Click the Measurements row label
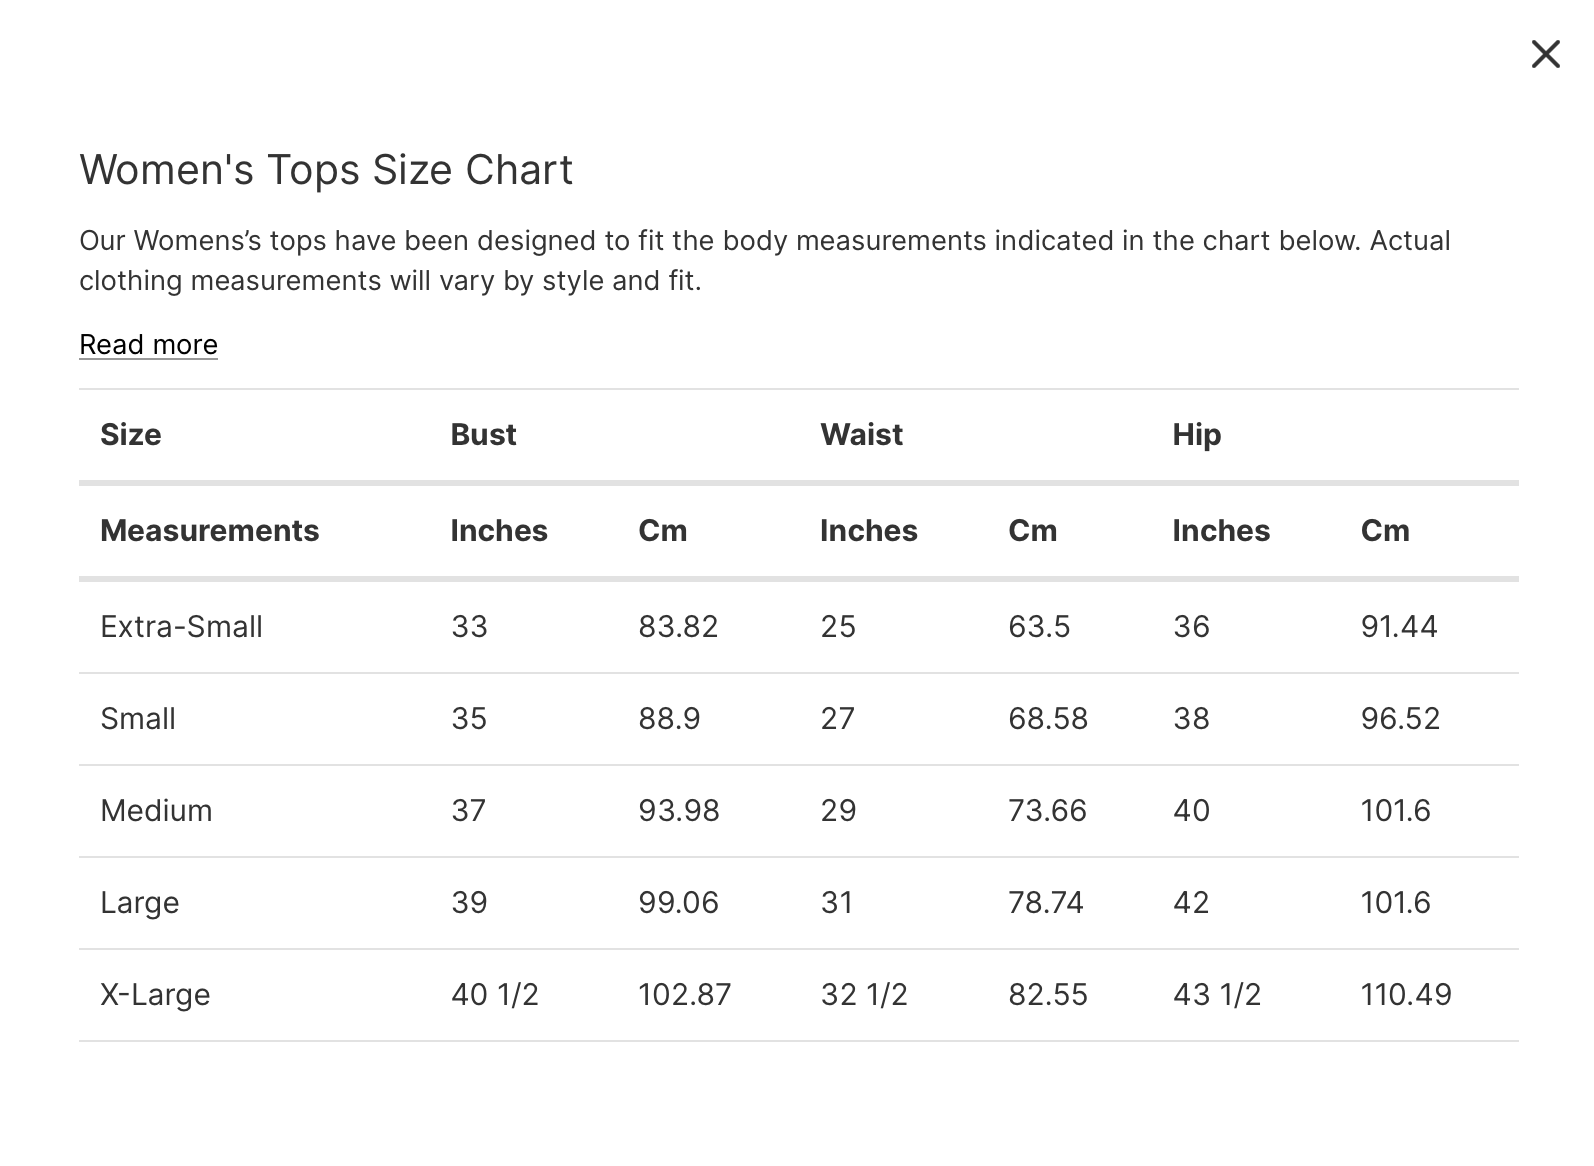Image resolution: width=1594 pixels, height=1166 pixels. pos(209,531)
